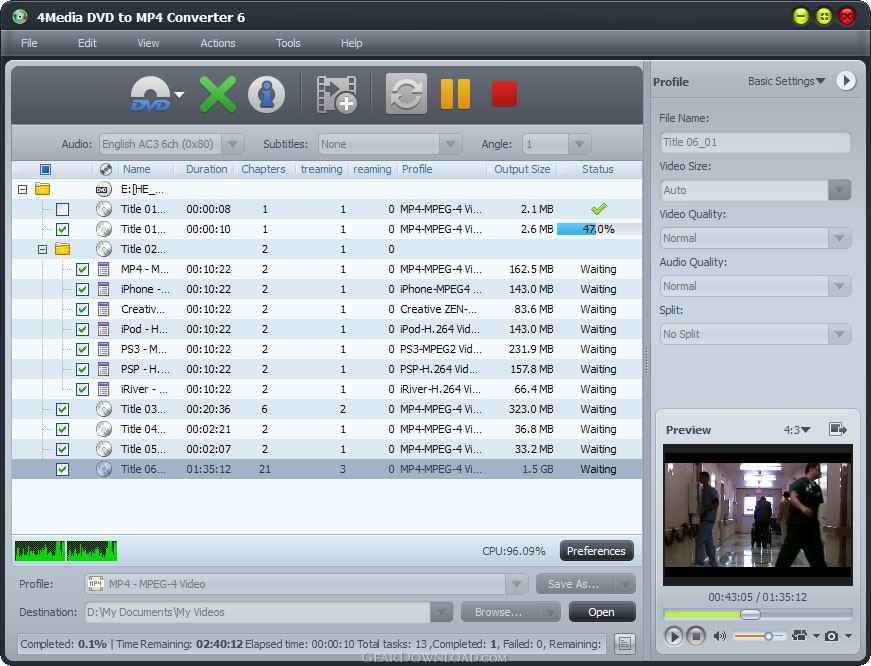Viewport: 871px width, 666px height.
Task: Pause conversion with the orange pause icon
Action: coord(455,94)
